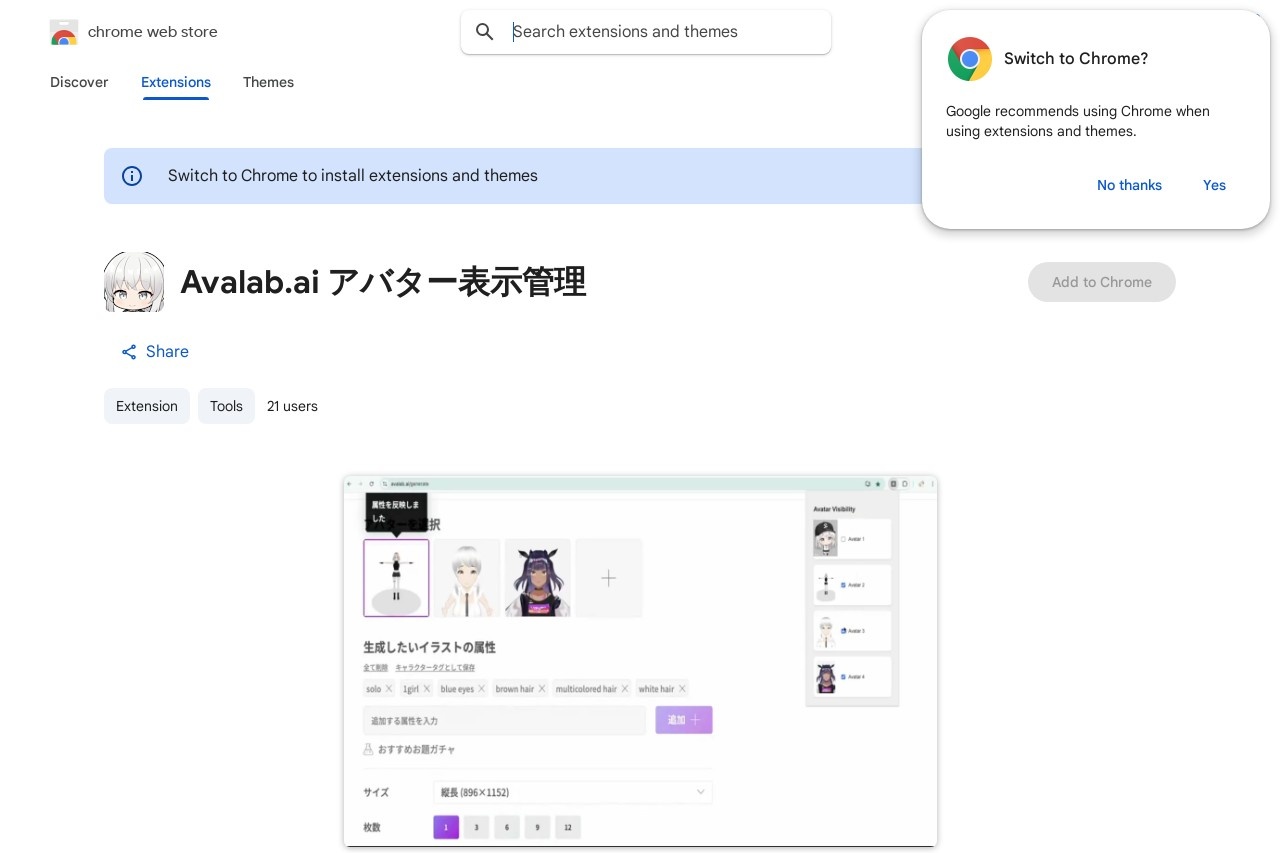Toggle Avatar 2 visibility checkbox
The image size is (1280, 853).
pyautogui.click(x=843, y=585)
